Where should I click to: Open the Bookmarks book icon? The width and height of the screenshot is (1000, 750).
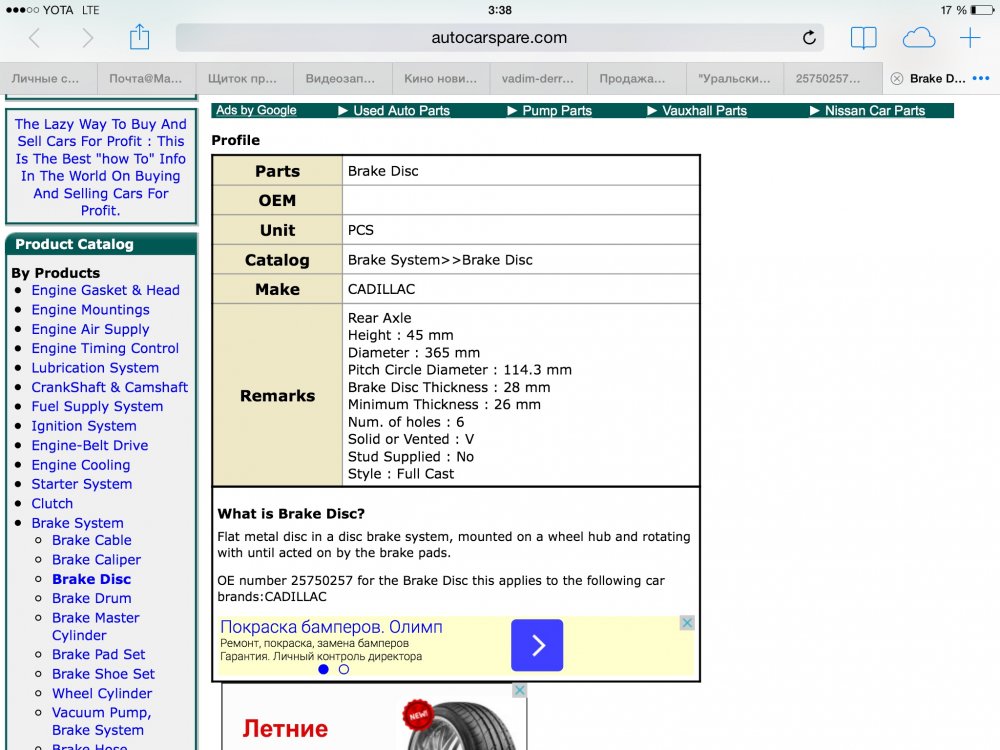click(863, 38)
